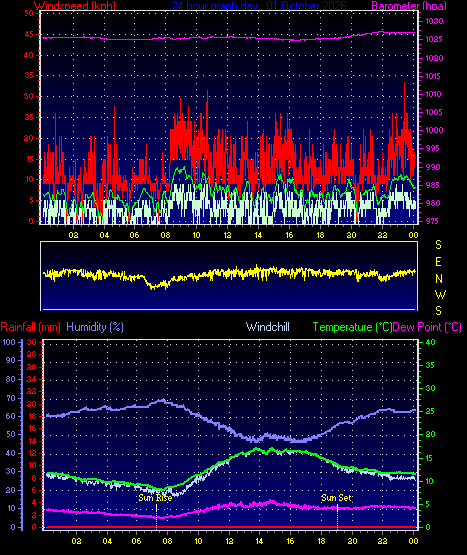Click the 100 tick on humidity axis

pos(9,342)
